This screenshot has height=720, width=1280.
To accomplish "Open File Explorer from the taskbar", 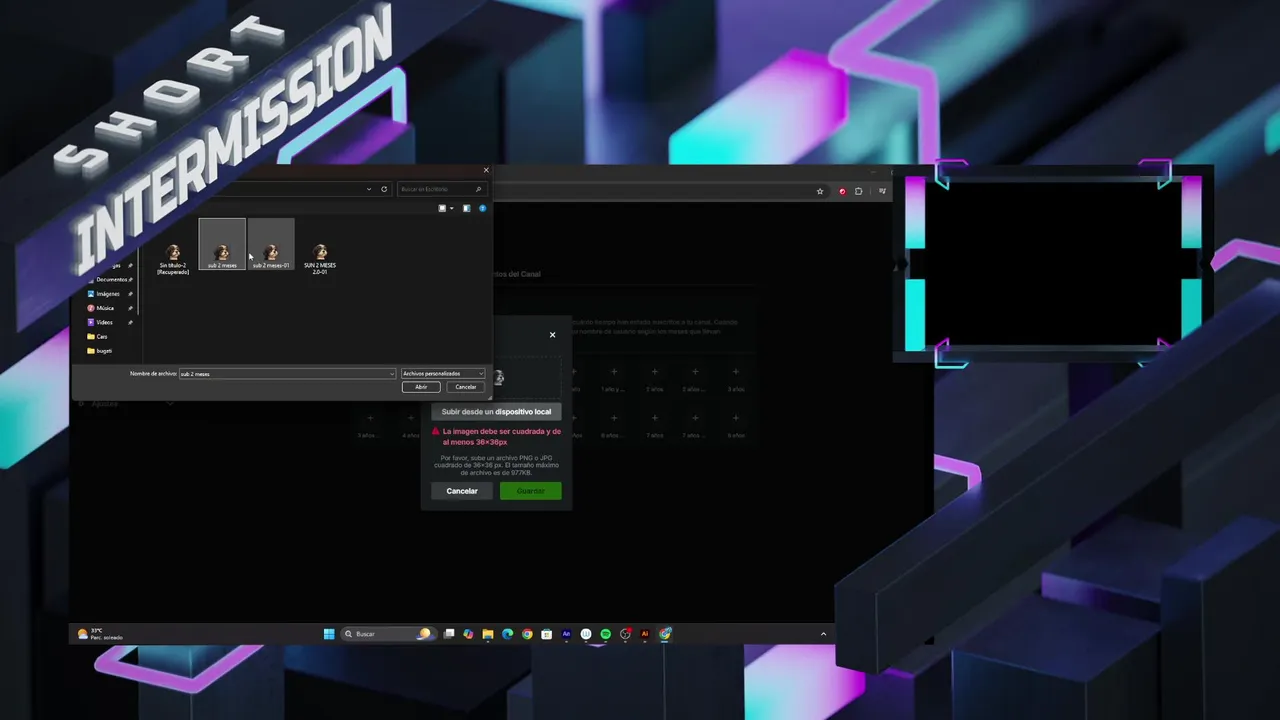I will [488, 634].
